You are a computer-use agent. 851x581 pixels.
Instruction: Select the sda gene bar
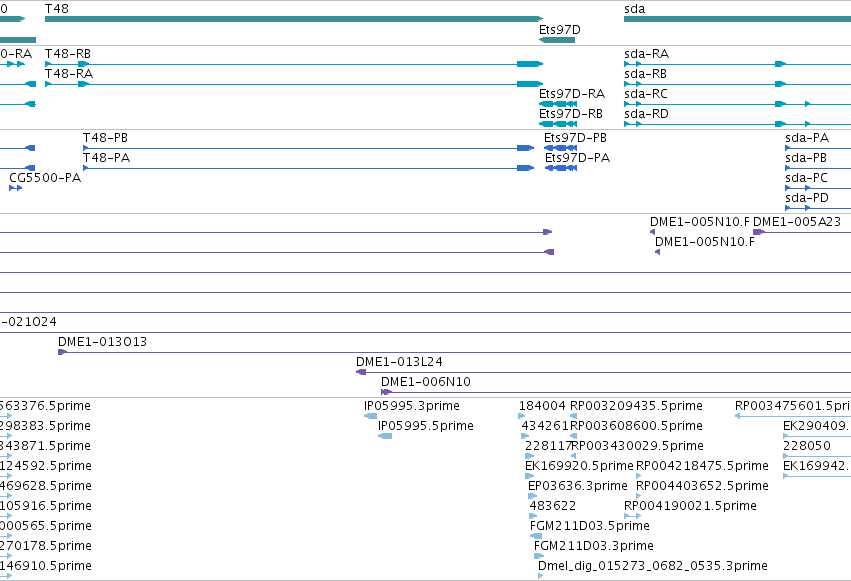pos(738,19)
